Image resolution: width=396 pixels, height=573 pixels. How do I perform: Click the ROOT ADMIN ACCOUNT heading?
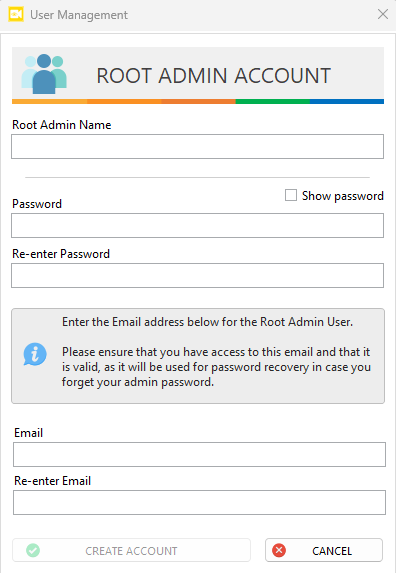pyautogui.click(x=213, y=76)
